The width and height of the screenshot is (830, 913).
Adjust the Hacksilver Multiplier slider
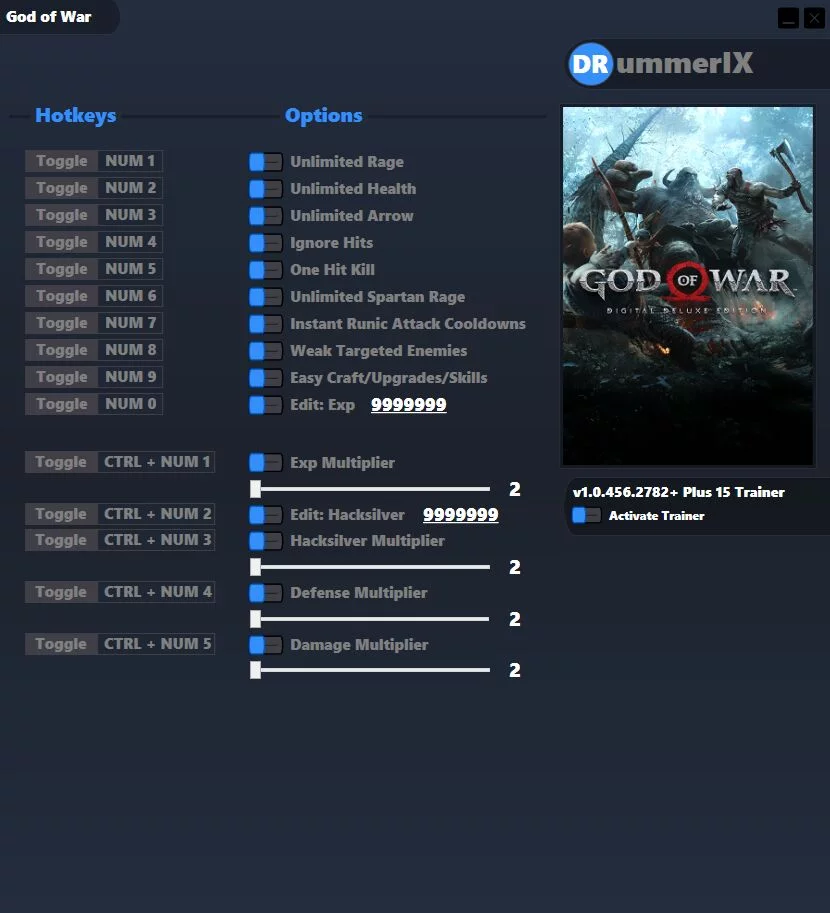tap(370, 567)
